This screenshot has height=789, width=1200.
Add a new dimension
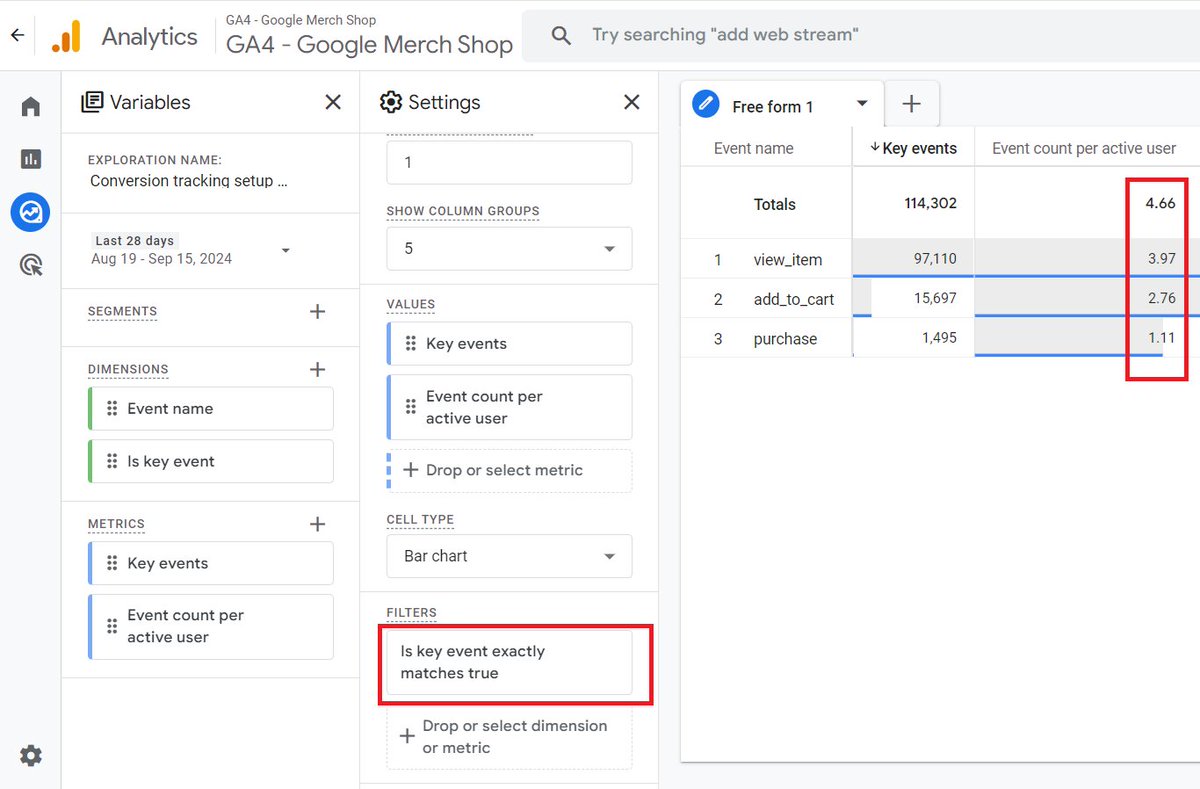click(x=318, y=369)
